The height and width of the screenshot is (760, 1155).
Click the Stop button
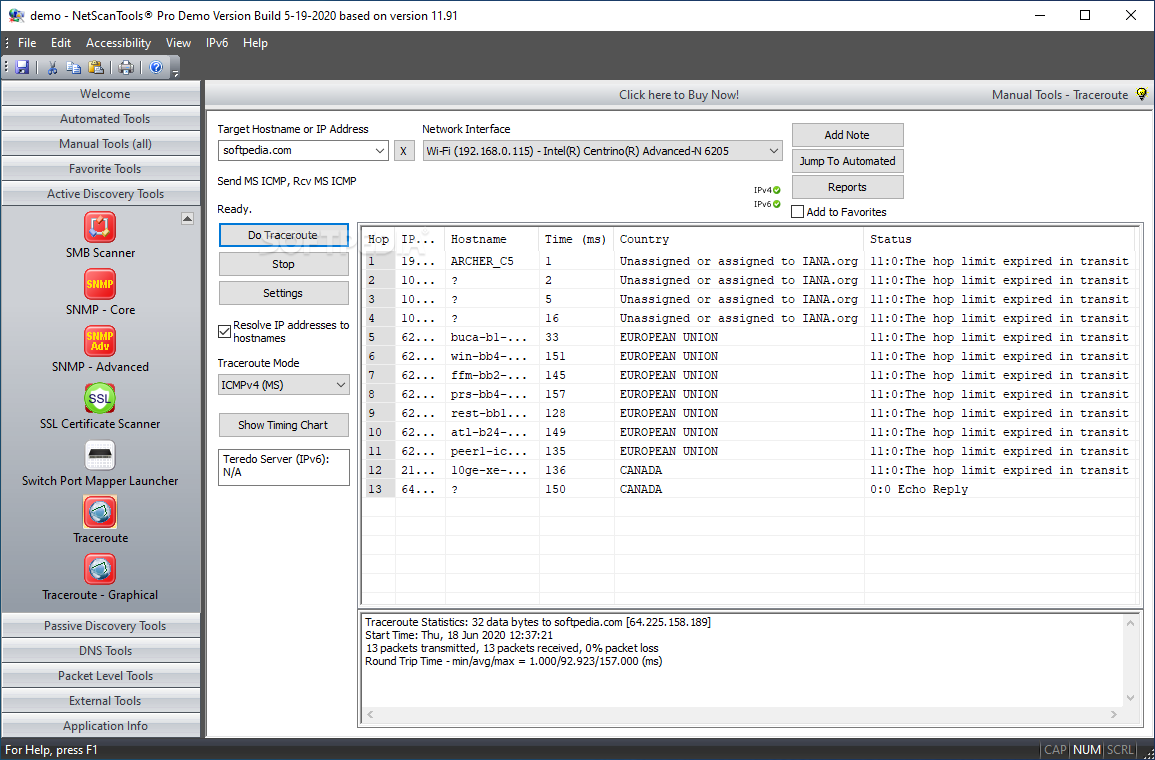click(x=284, y=264)
